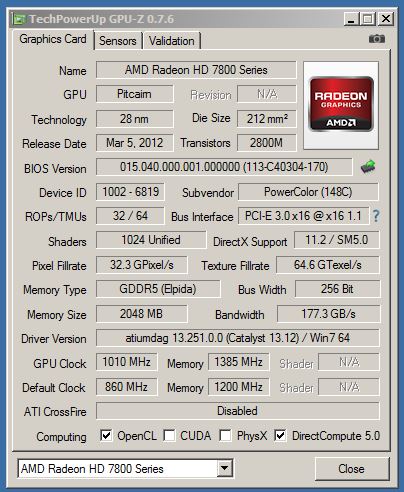404x492 pixels.
Task: Toggle the CUDA checkbox
Action: [169, 435]
